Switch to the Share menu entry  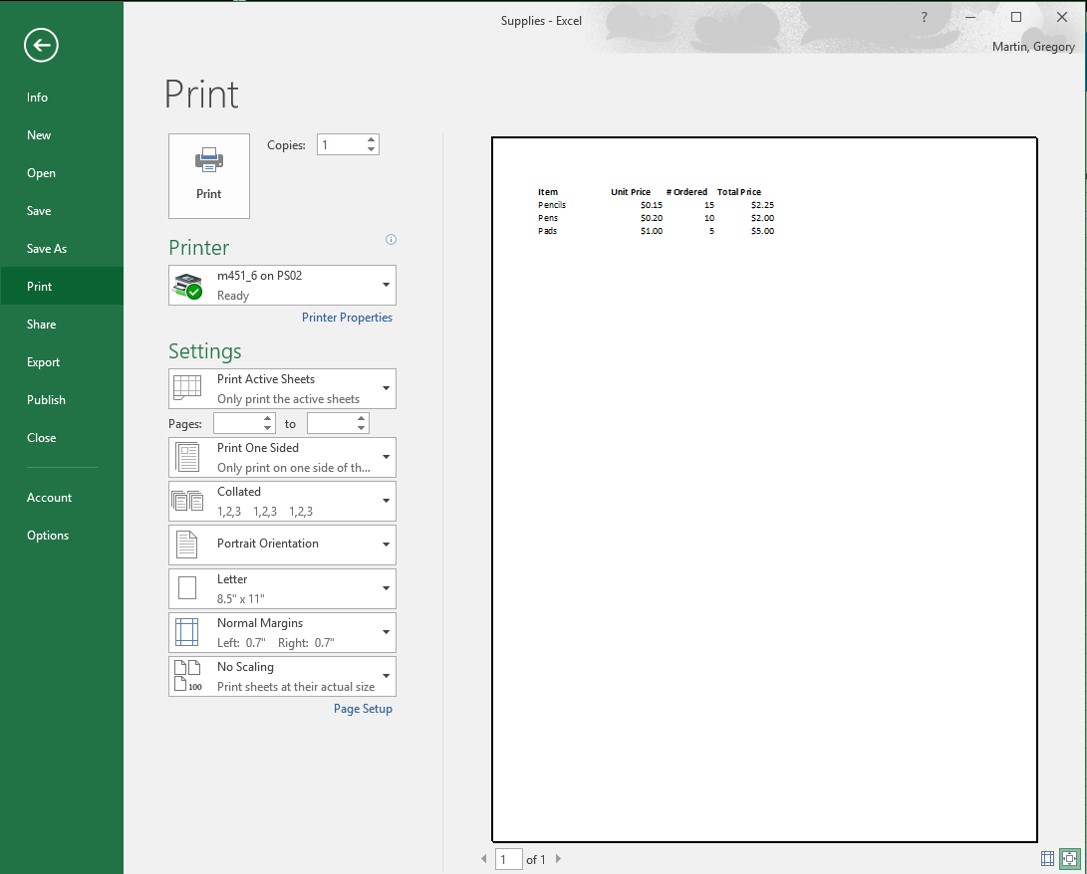pyautogui.click(x=41, y=324)
